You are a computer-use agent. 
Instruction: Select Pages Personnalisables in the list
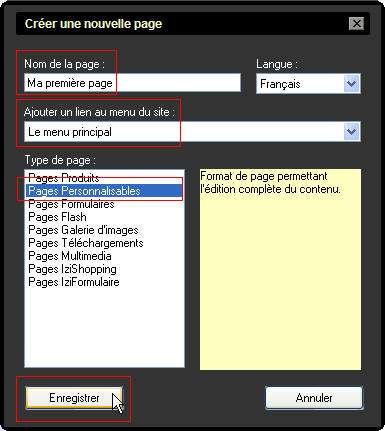104,191
